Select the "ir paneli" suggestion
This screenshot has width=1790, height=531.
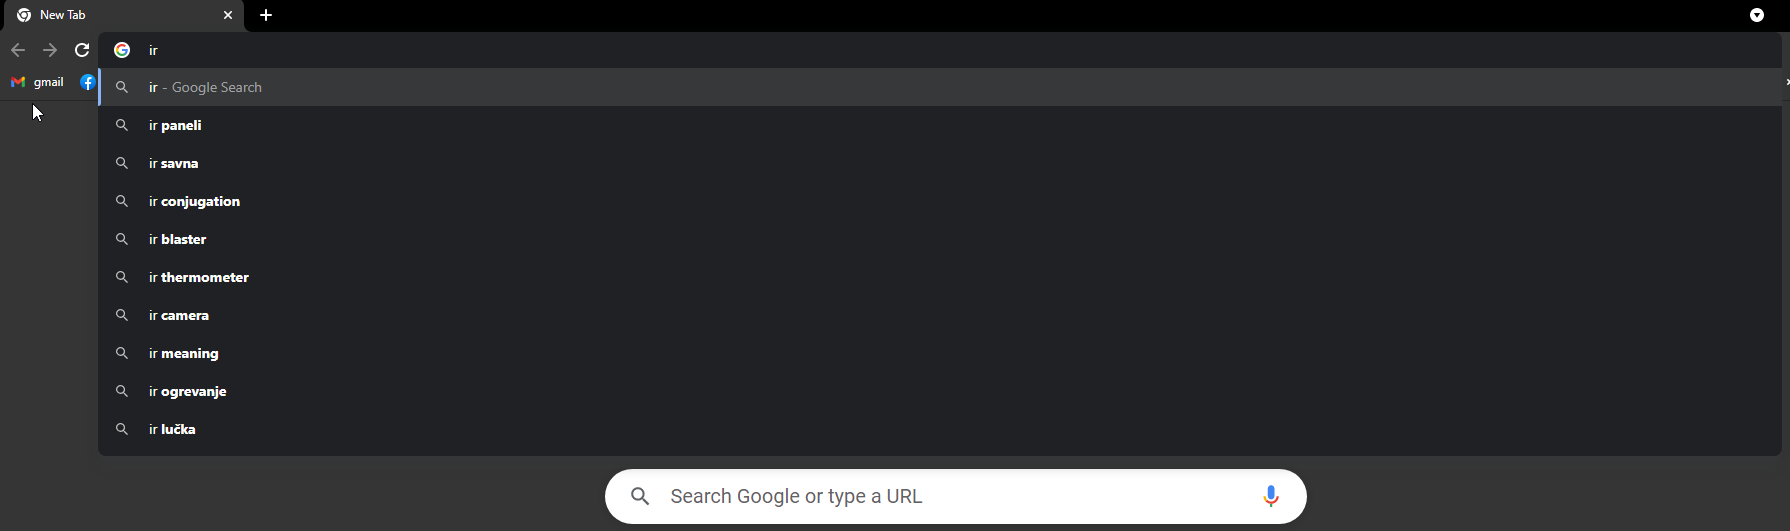940,125
